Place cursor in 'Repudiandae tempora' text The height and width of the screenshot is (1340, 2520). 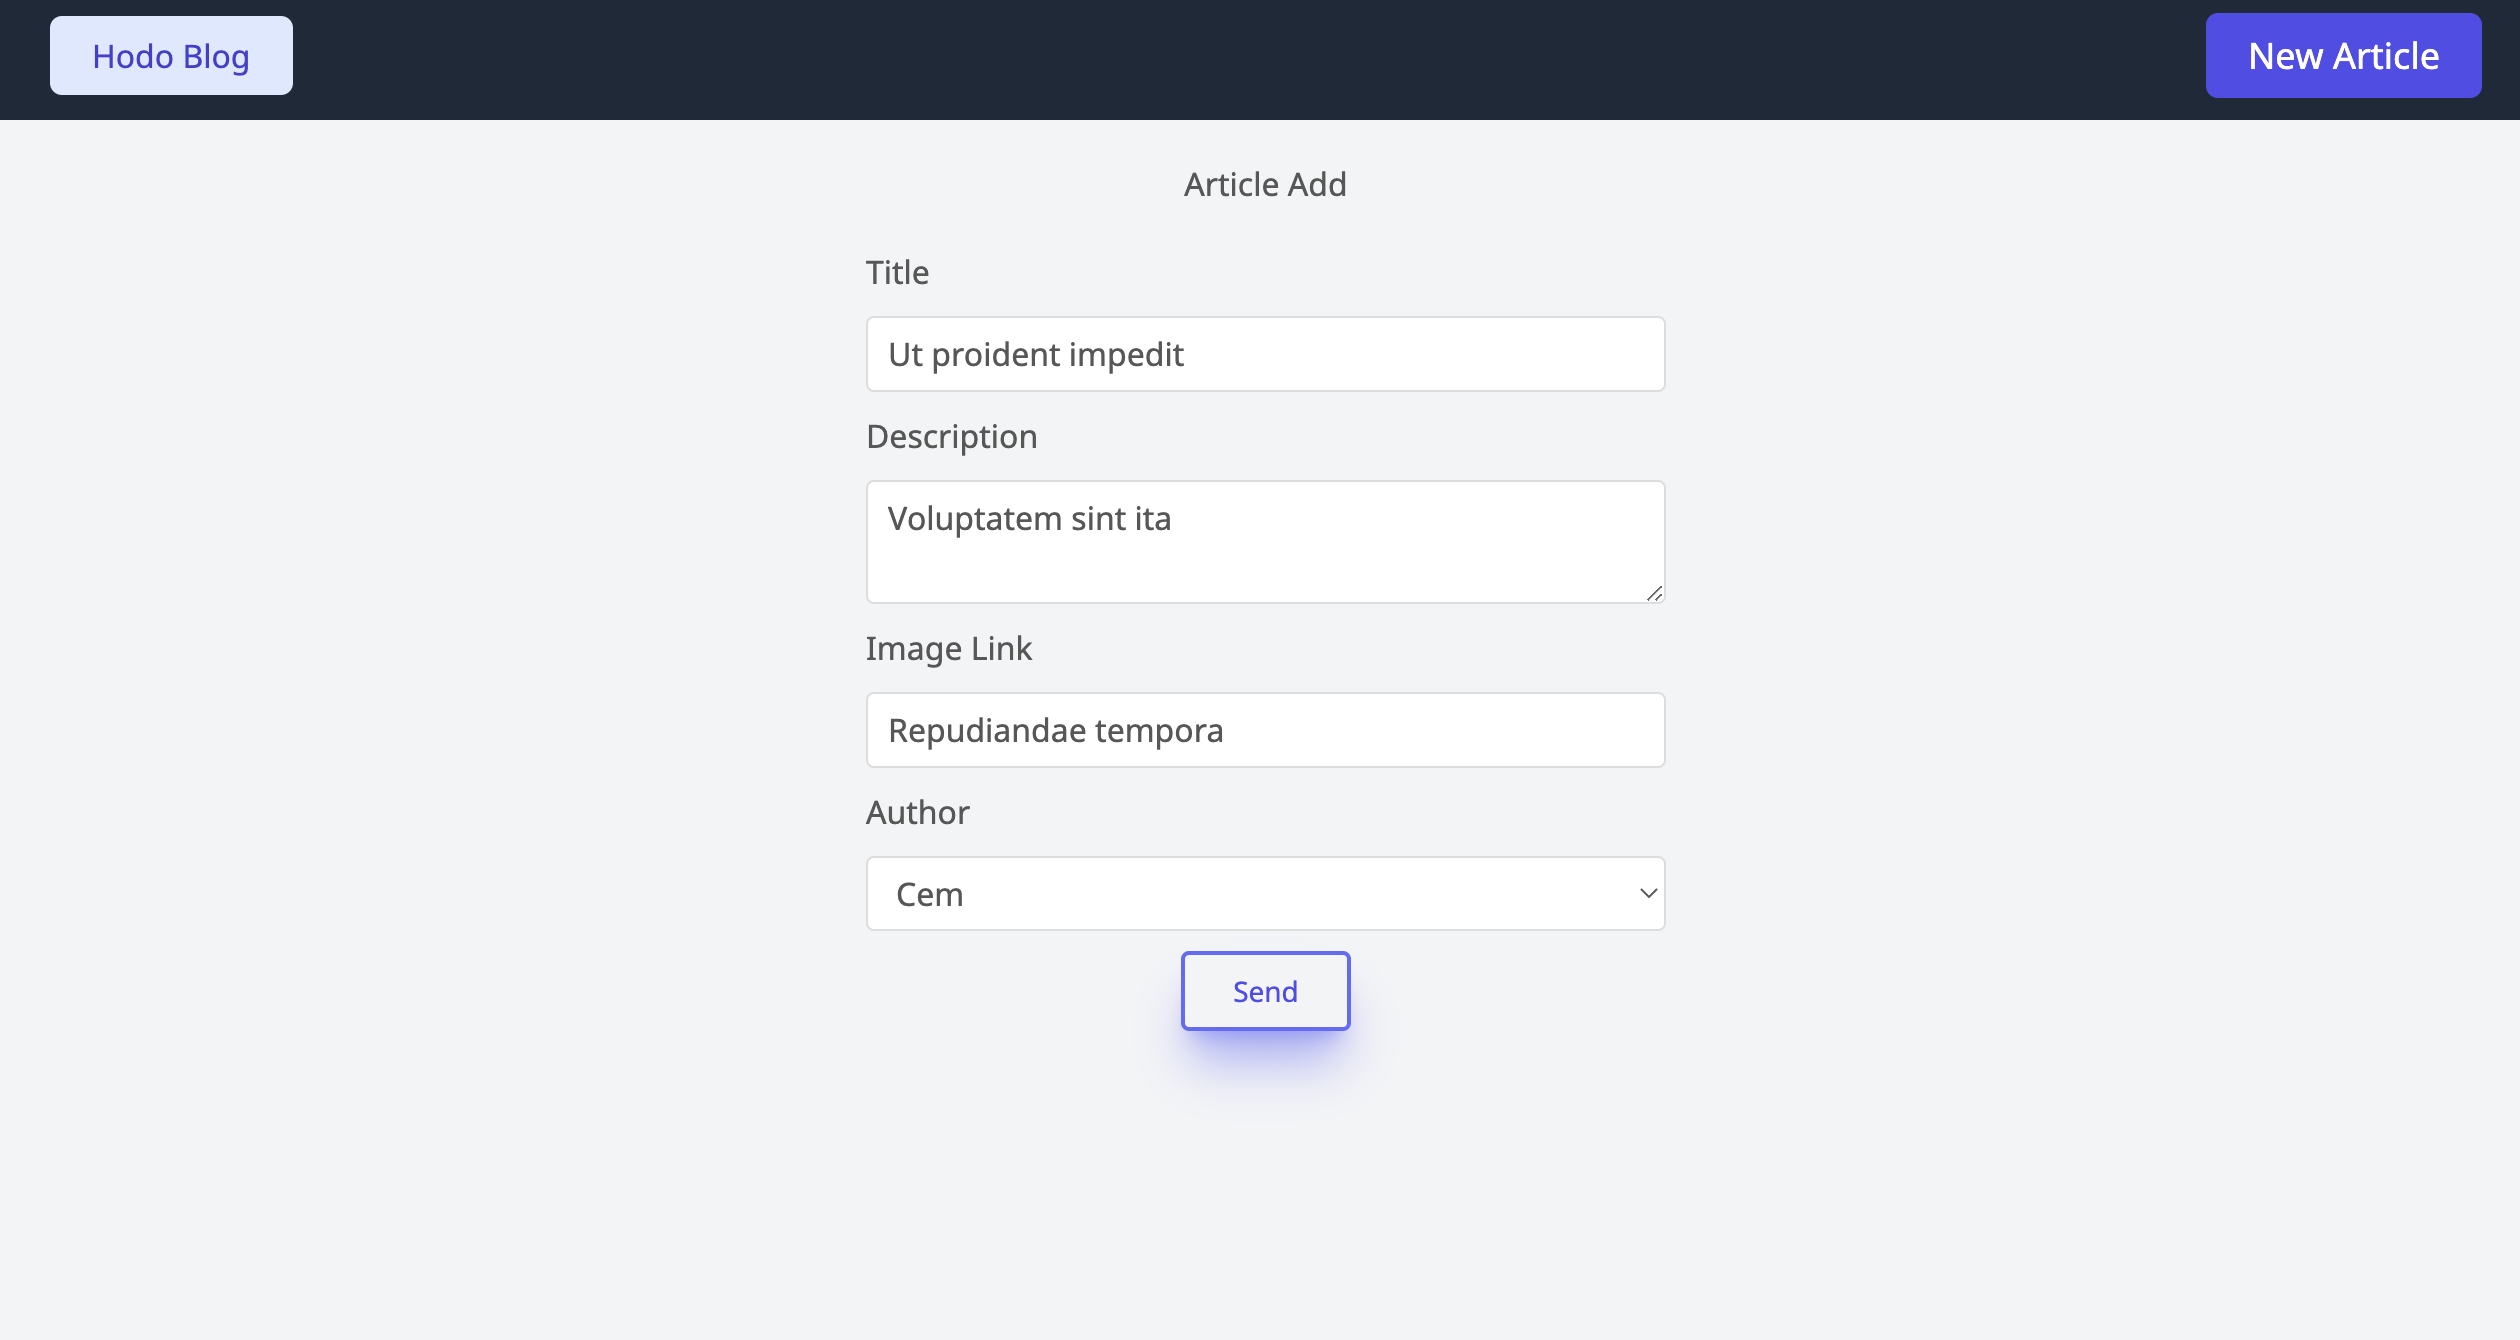click(x=1055, y=731)
